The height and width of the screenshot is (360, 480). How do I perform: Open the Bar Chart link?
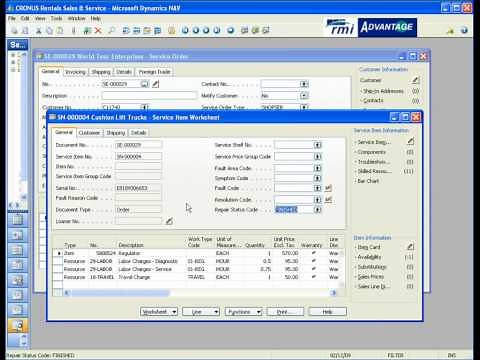point(368,181)
